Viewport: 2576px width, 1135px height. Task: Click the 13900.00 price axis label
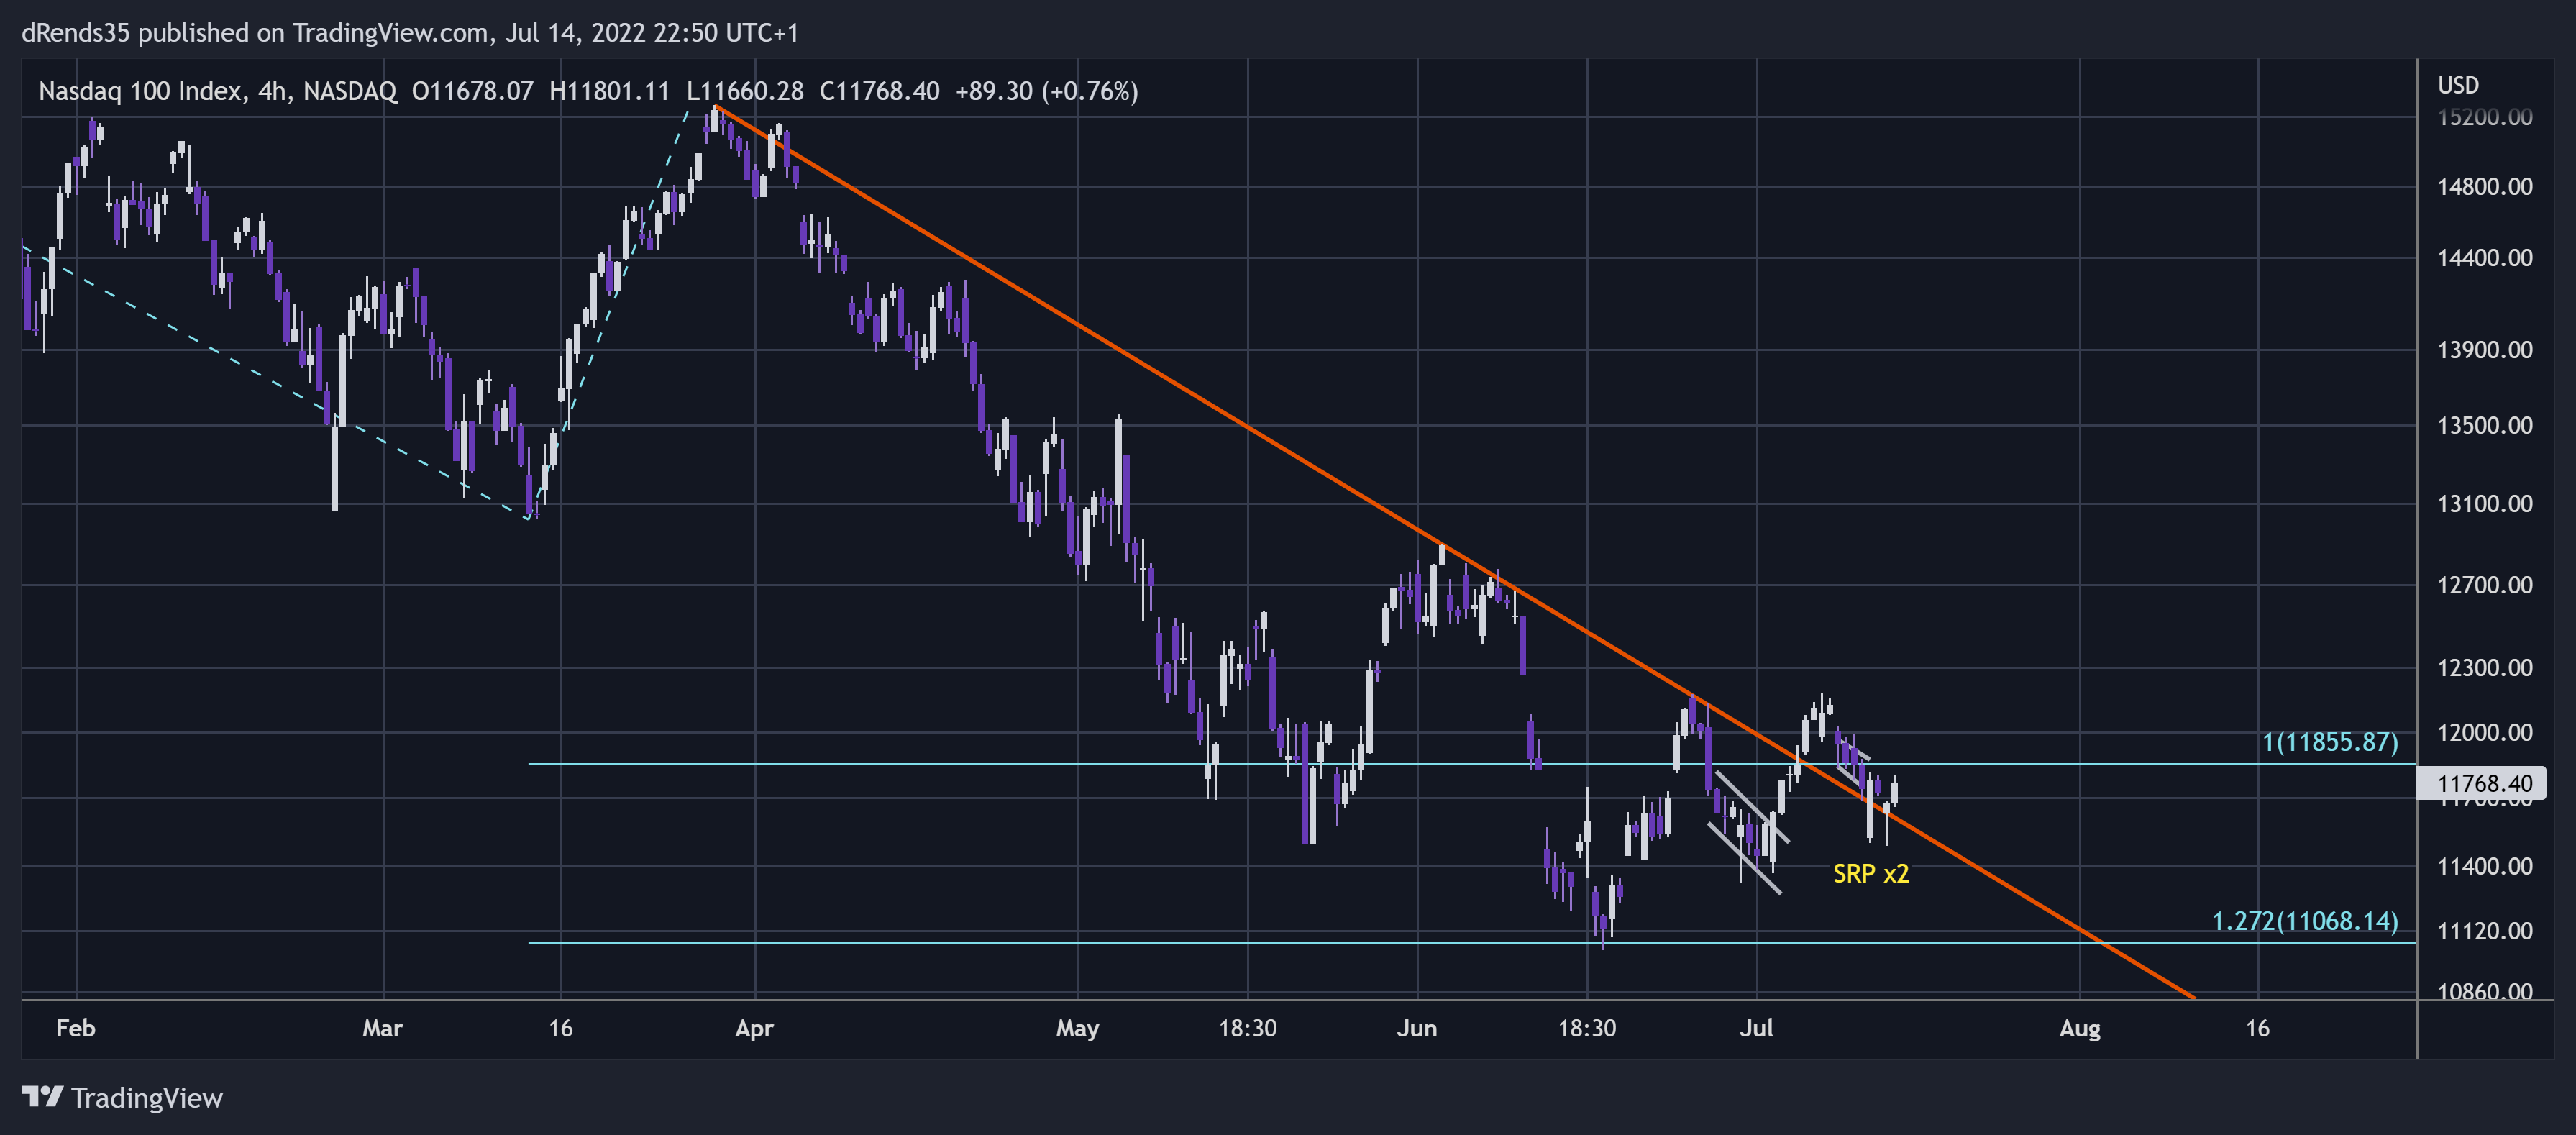click(2485, 350)
